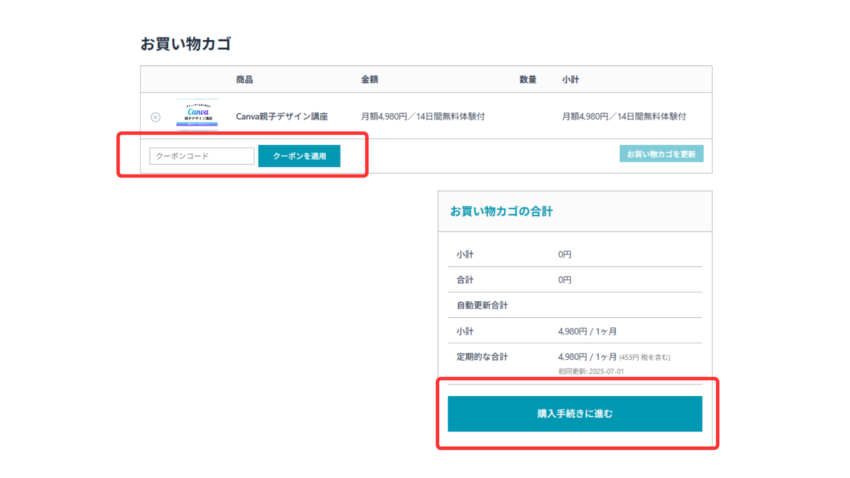The height and width of the screenshot is (478, 850).
Task: Click the monthly price under the 金額 column
Action: point(423,116)
